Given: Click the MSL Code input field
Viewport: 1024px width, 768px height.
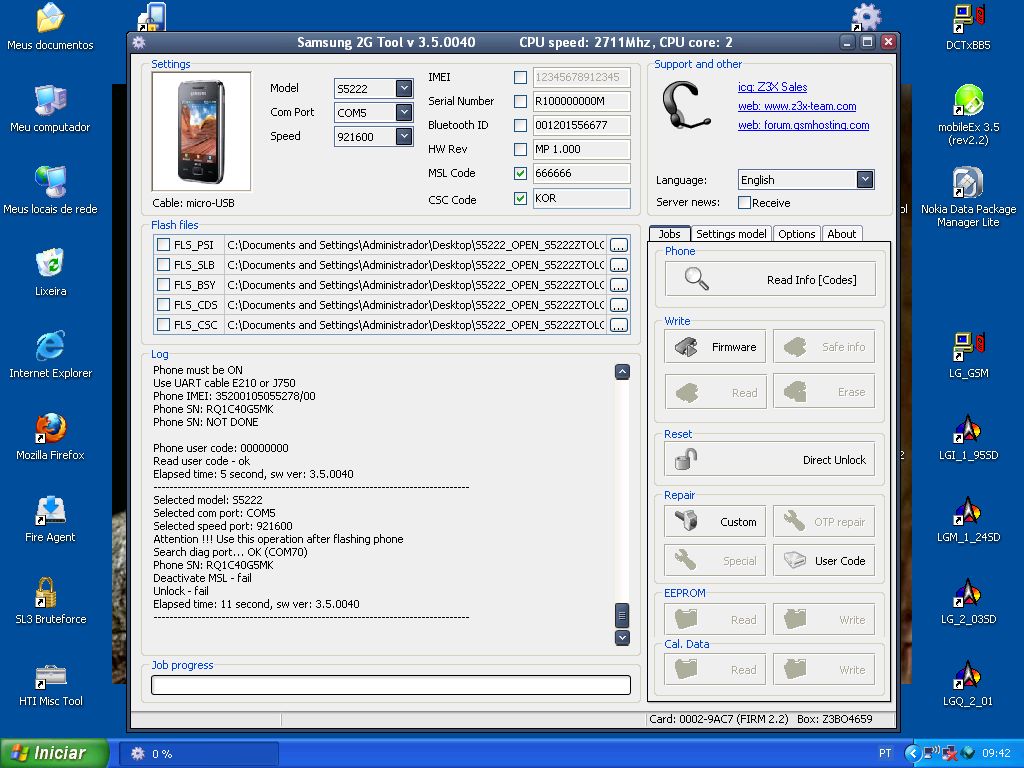Looking at the screenshot, I should [x=581, y=173].
